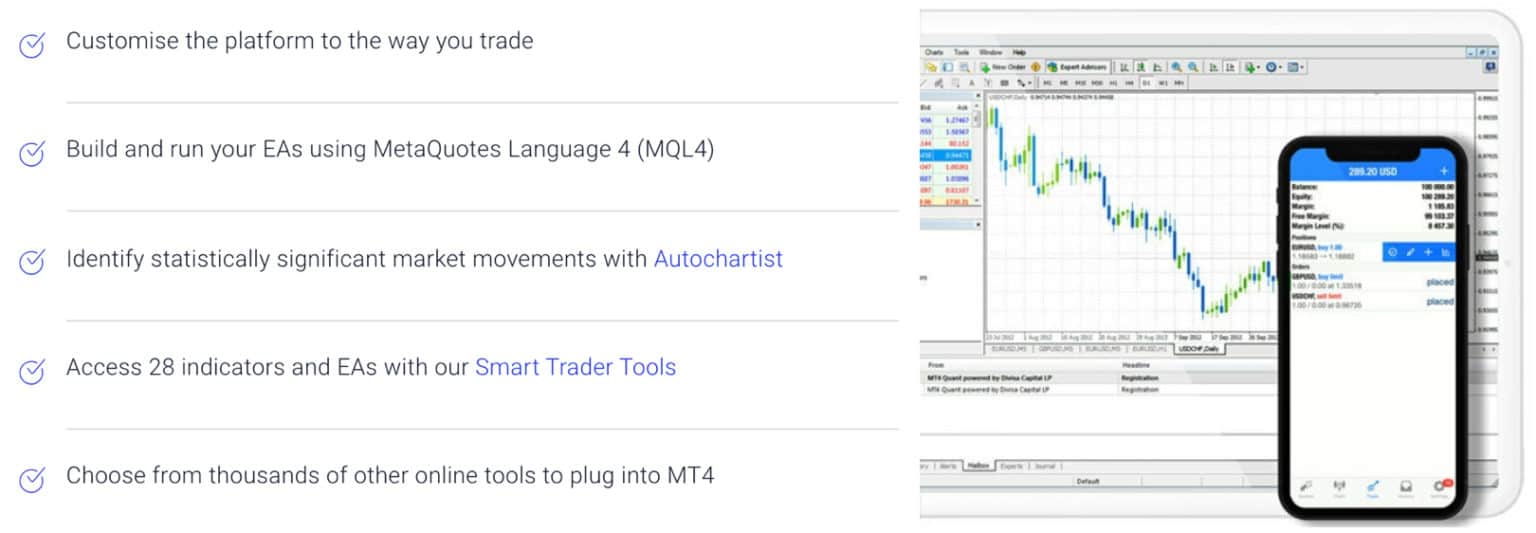Select the H1 timeframe button
This screenshot has width=1536, height=533.
pyautogui.click(x=1113, y=83)
